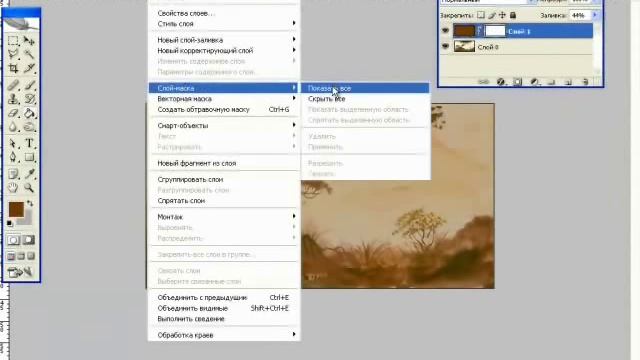Select the Hand tool
The height and width of the screenshot is (360, 640).
coord(13,187)
